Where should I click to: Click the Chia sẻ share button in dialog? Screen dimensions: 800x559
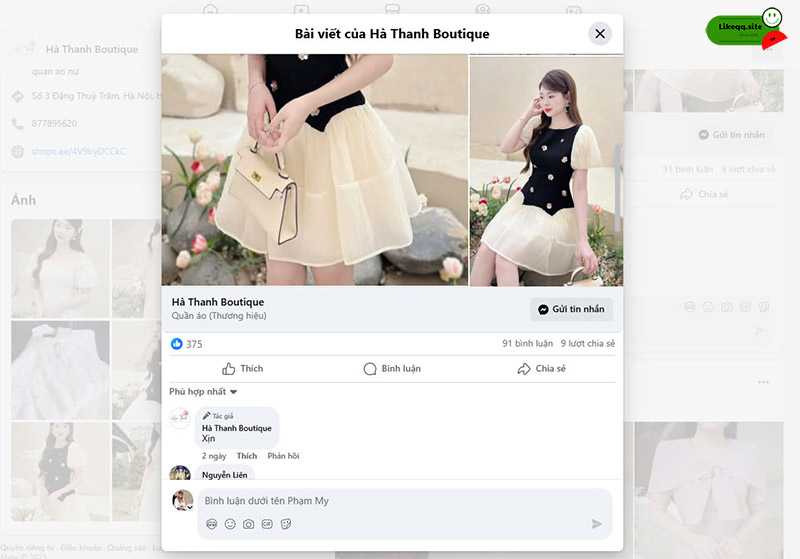pos(541,369)
